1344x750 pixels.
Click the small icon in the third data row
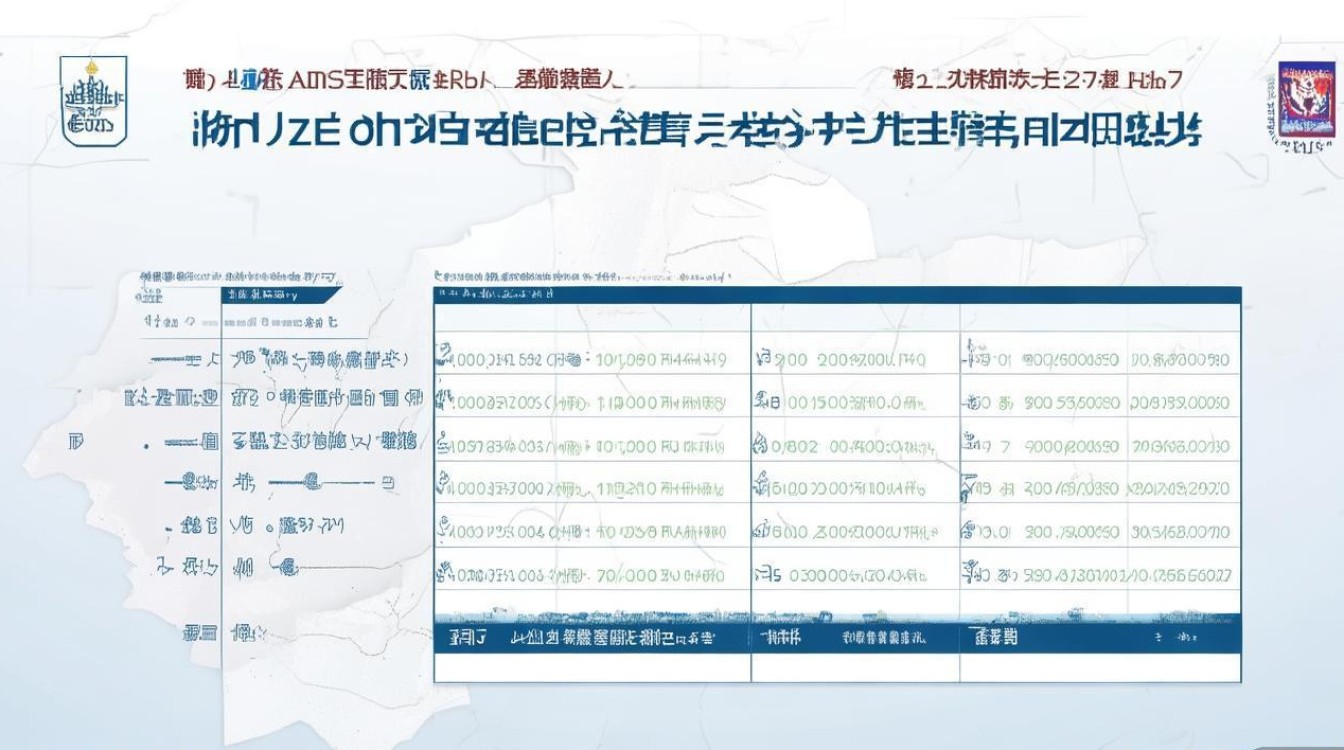pyautogui.click(x=444, y=443)
